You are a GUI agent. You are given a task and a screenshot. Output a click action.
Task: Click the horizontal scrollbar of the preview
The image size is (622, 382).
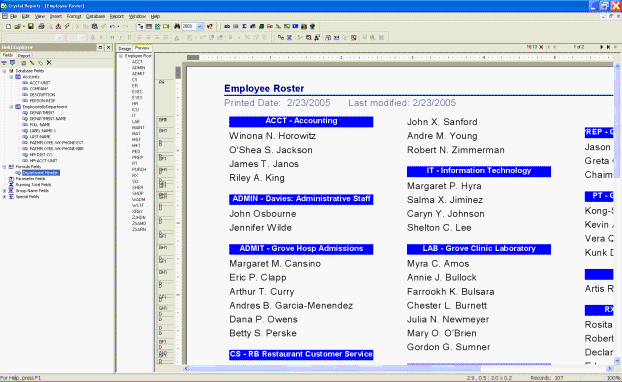point(399,369)
